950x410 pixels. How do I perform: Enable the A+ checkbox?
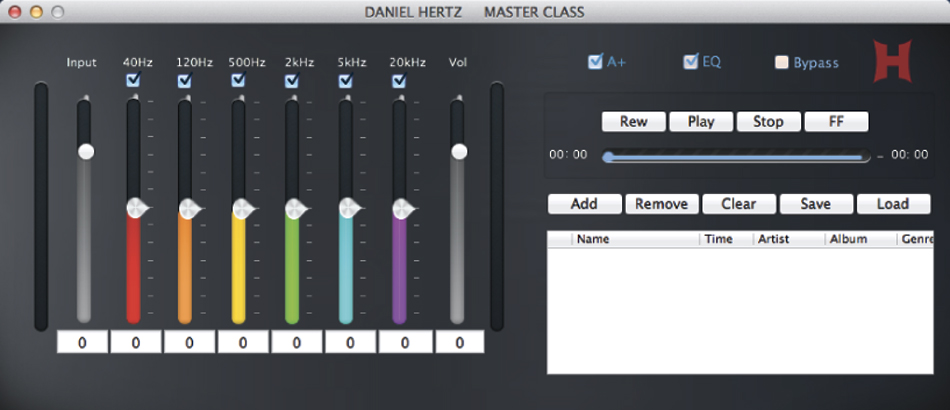click(x=595, y=62)
